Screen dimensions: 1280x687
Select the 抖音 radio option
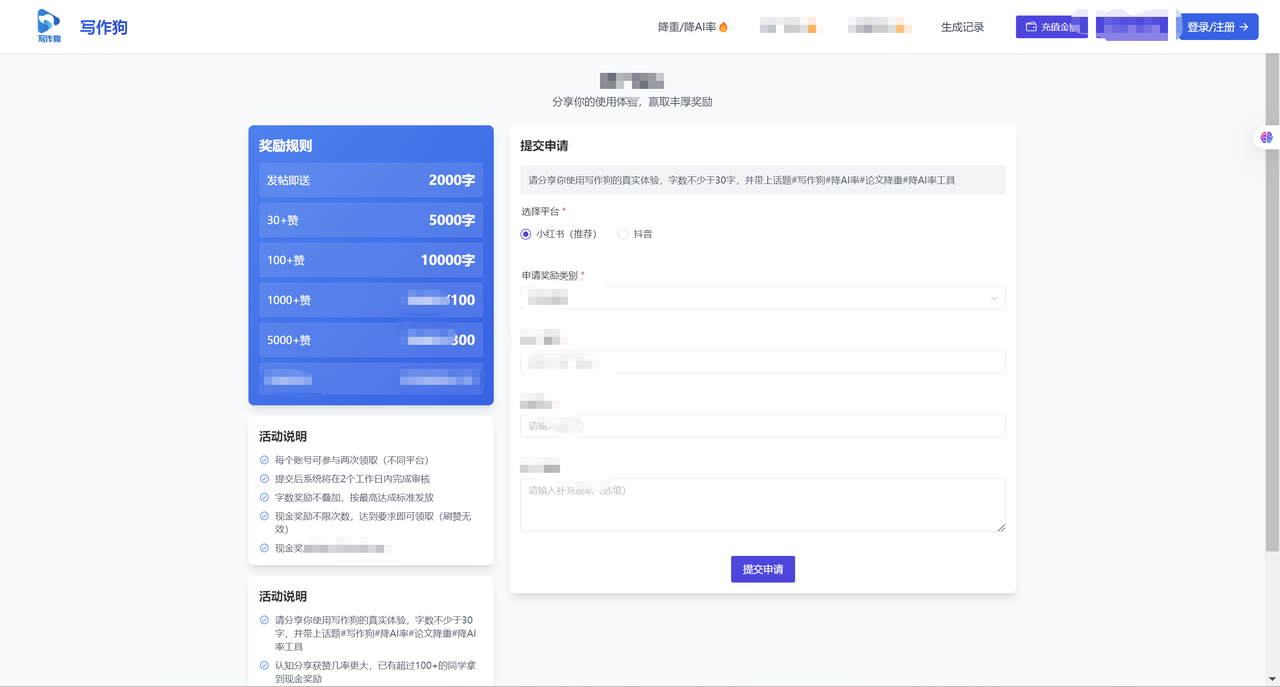pos(635,234)
